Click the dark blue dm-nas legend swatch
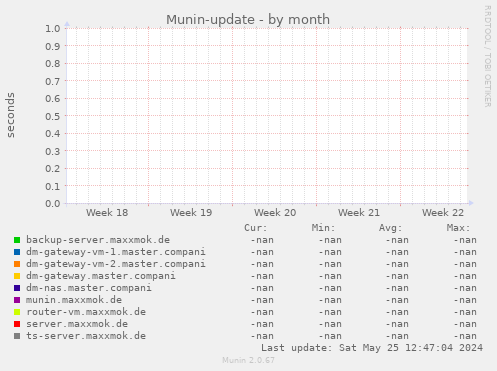Viewport: 497px width, 371px height. point(17,288)
